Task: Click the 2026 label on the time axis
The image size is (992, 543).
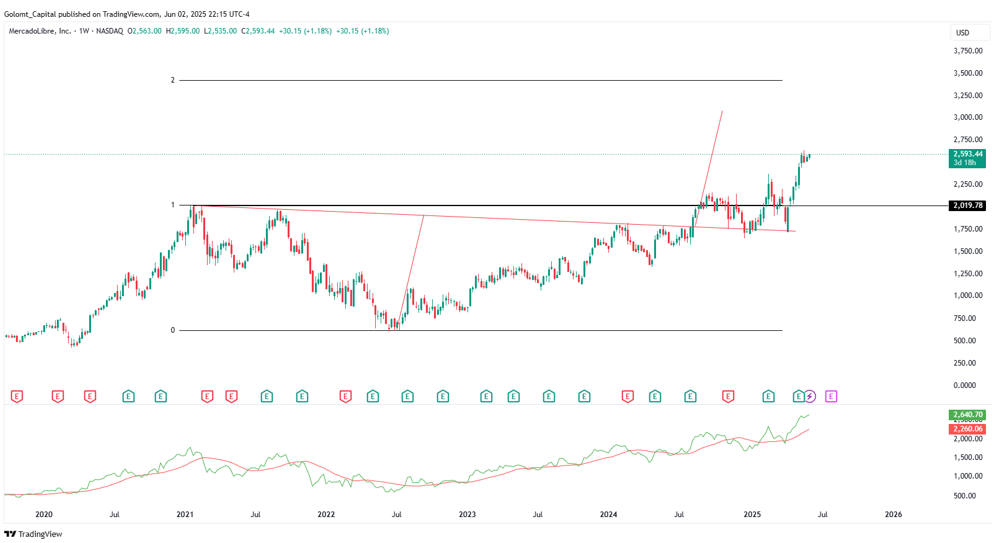Action: point(893,515)
